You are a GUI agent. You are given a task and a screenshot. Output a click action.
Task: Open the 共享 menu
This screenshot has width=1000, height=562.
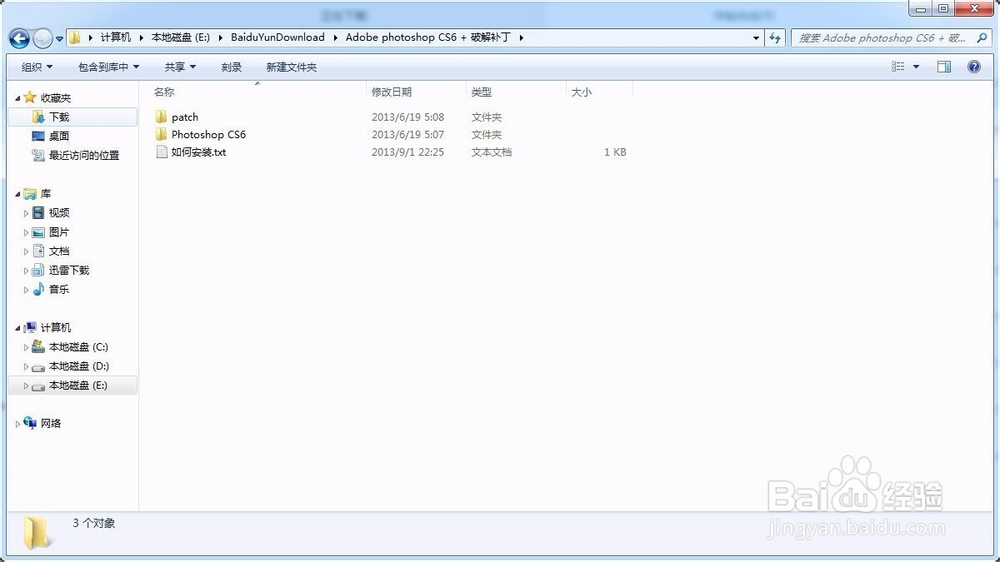(180, 67)
